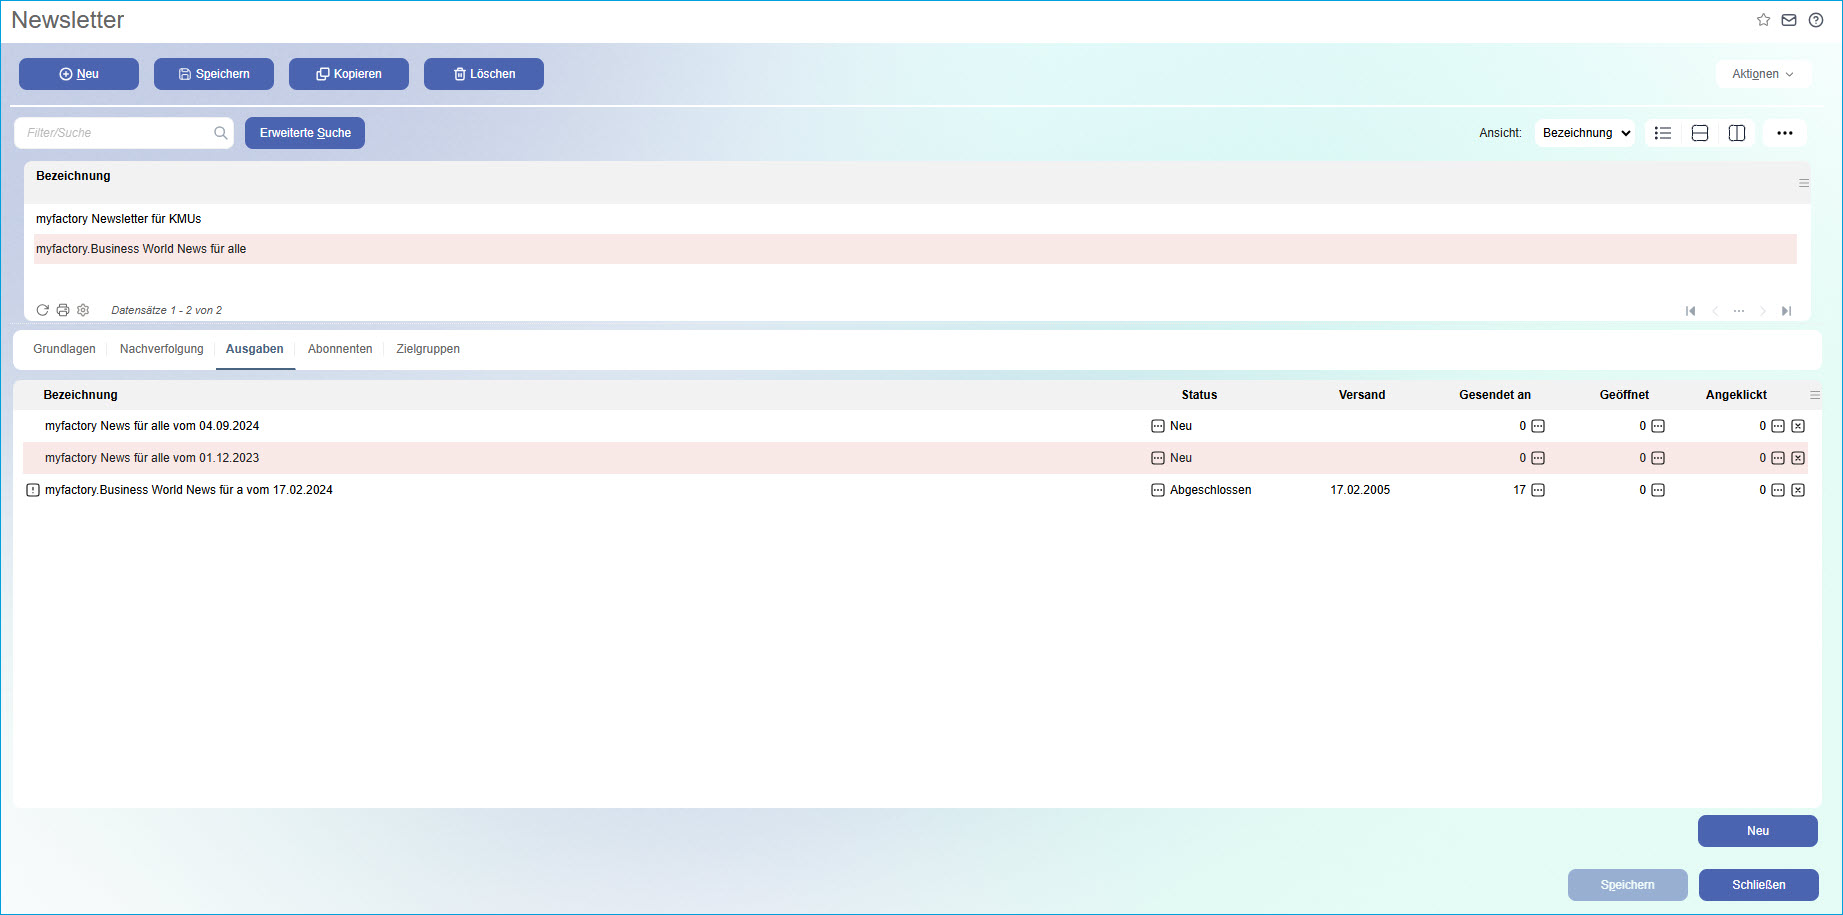
Task: Open Erweiterte Suche
Action: [305, 133]
